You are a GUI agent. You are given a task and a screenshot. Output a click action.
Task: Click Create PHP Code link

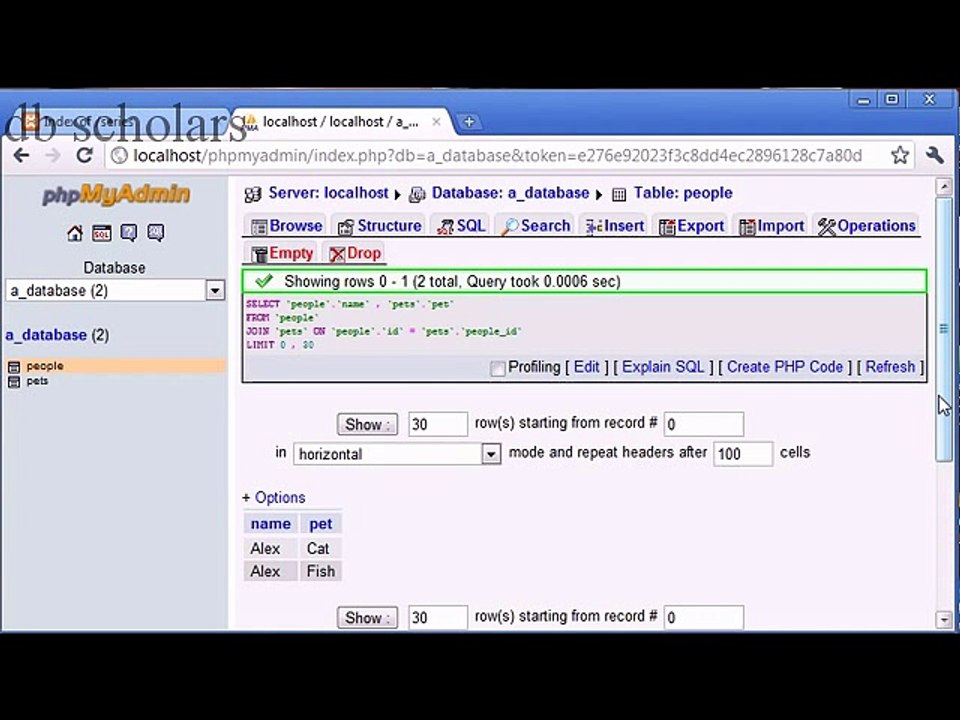(x=785, y=367)
